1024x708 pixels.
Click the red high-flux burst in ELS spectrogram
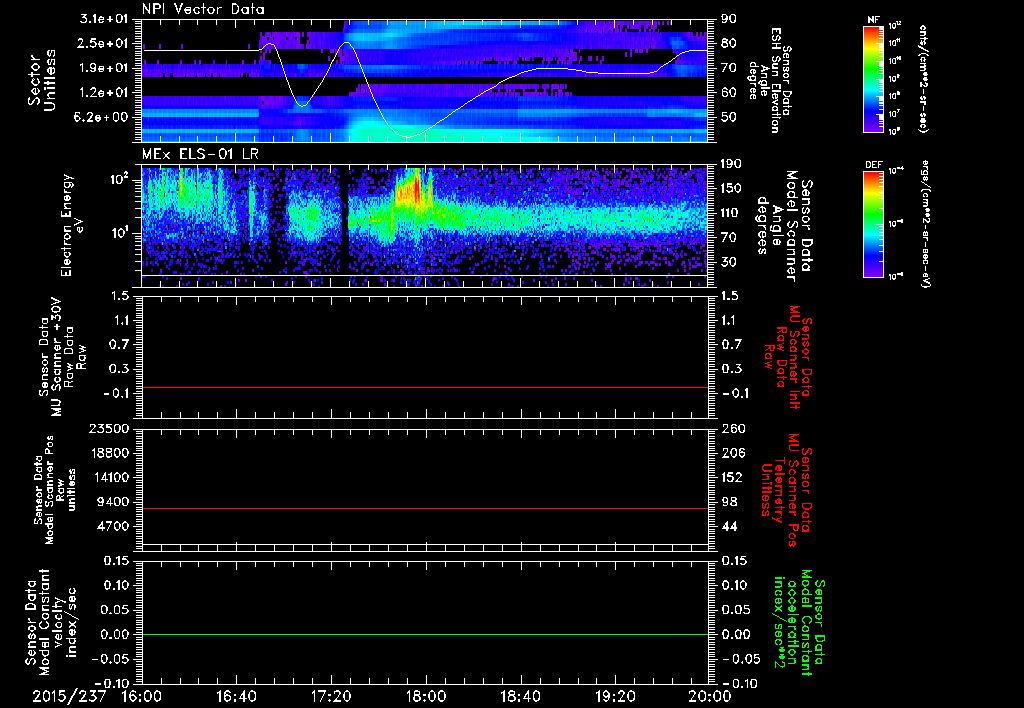[x=413, y=188]
